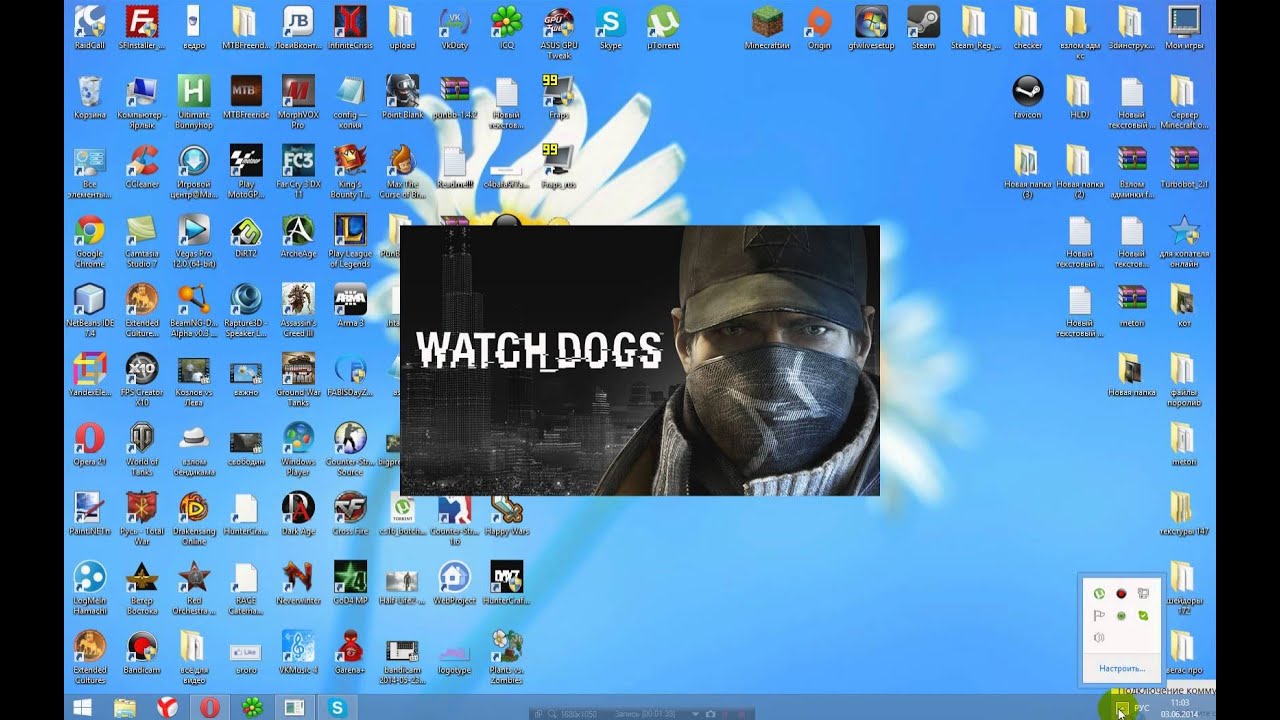Open the RaidCall desktop shortcut
The height and width of the screenshot is (720, 1280).
point(90,27)
